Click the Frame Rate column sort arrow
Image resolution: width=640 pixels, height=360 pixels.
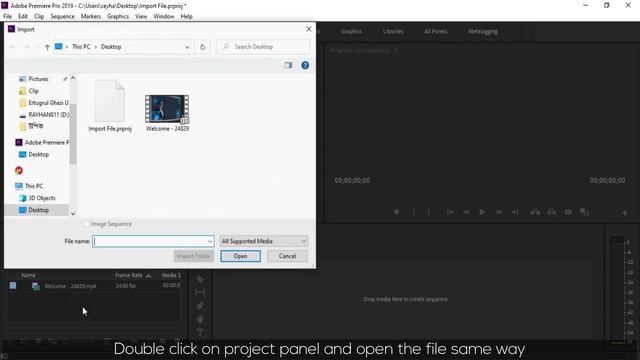(x=149, y=276)
